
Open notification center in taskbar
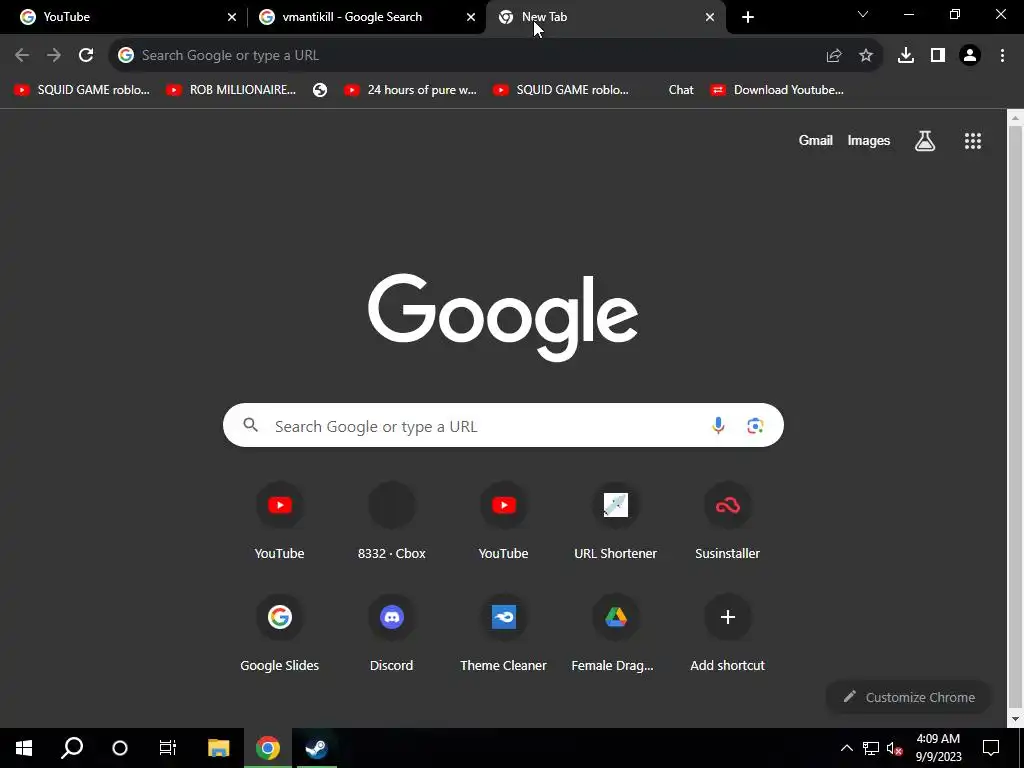[991, 748]
